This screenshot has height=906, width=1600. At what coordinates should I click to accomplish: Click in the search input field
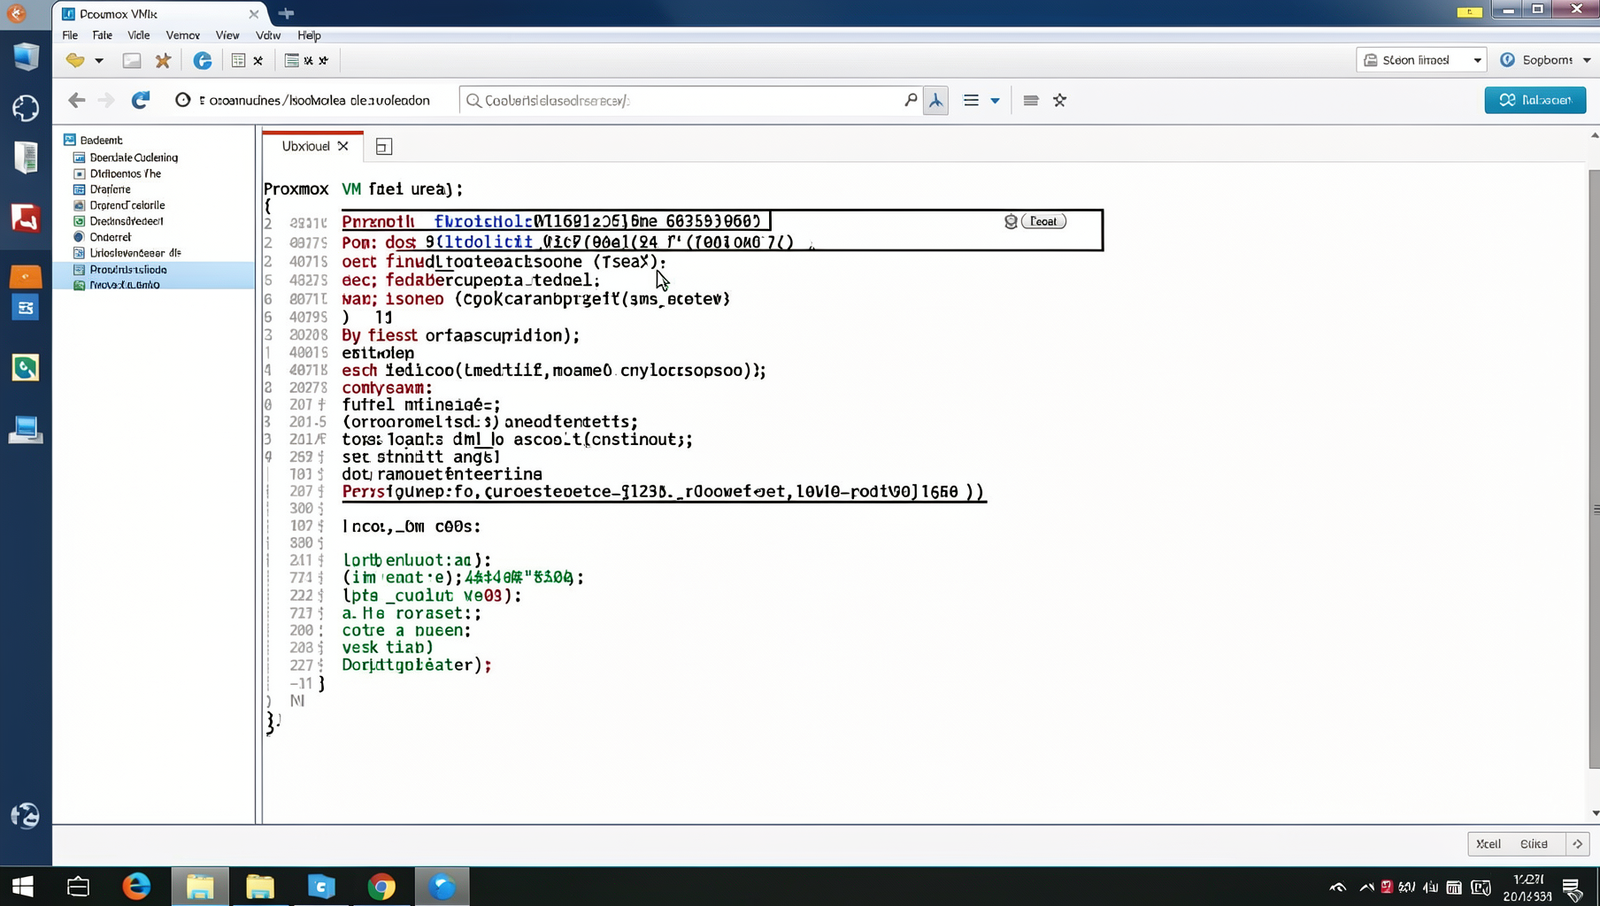pos(690,100)
